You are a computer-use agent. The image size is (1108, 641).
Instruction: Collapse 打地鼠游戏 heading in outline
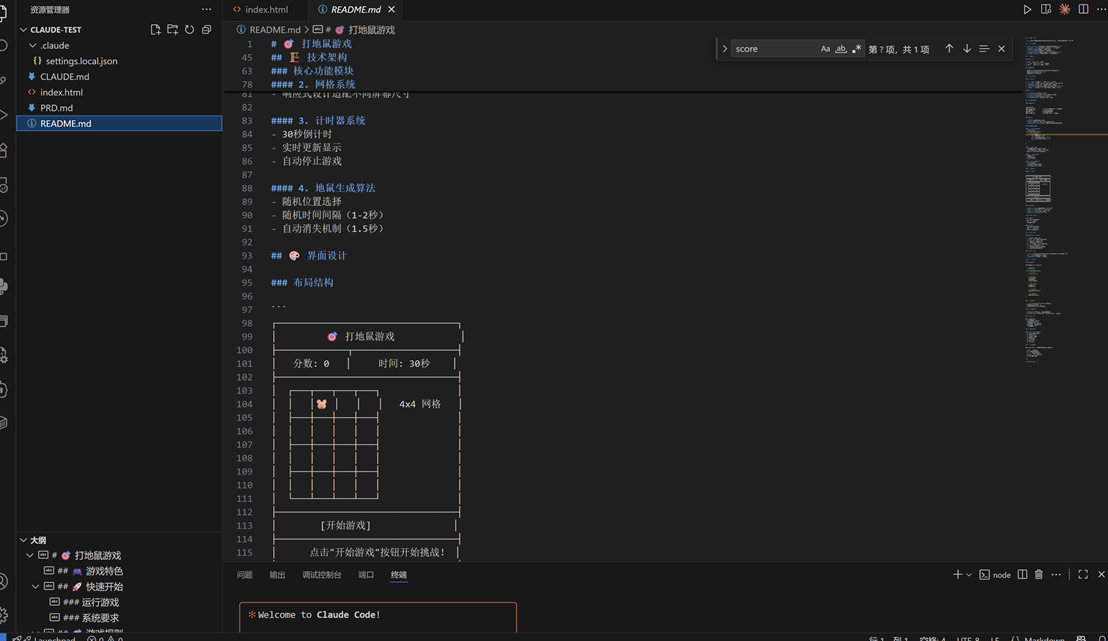coord(30,555)
